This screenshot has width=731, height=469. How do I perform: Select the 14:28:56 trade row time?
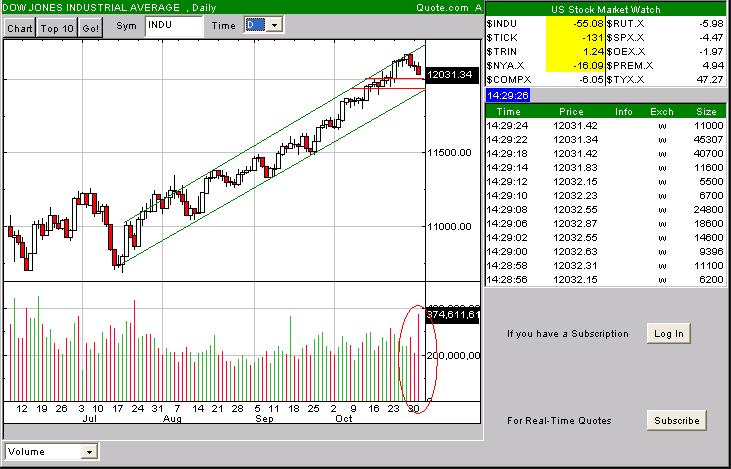tap(507, 279)
